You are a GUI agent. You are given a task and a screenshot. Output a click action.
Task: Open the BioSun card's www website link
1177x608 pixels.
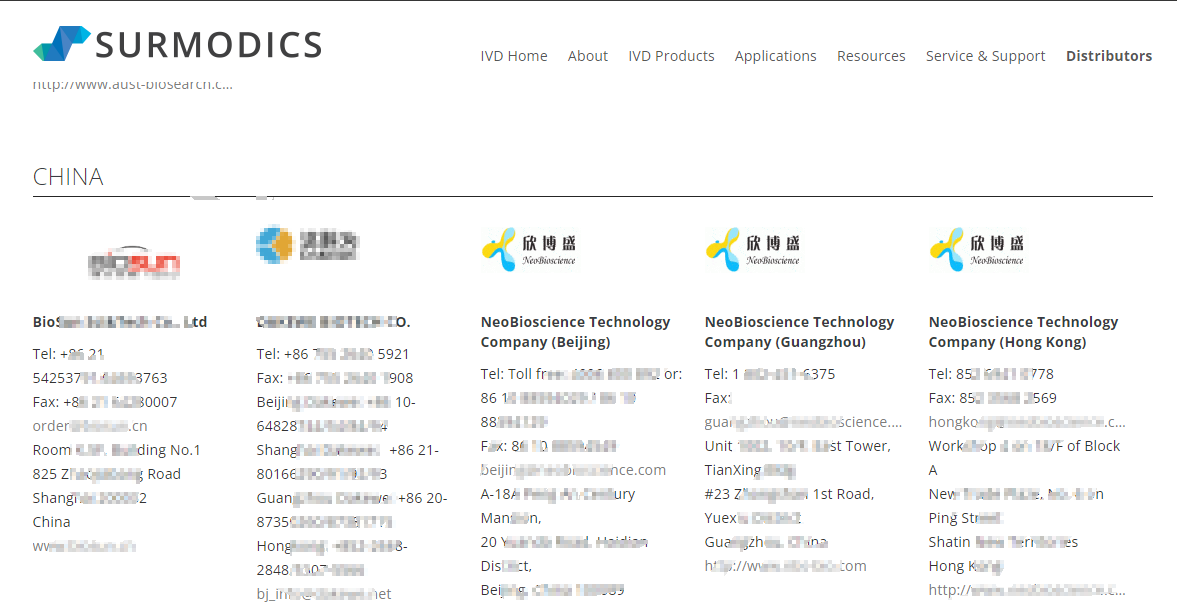(84, 546)
